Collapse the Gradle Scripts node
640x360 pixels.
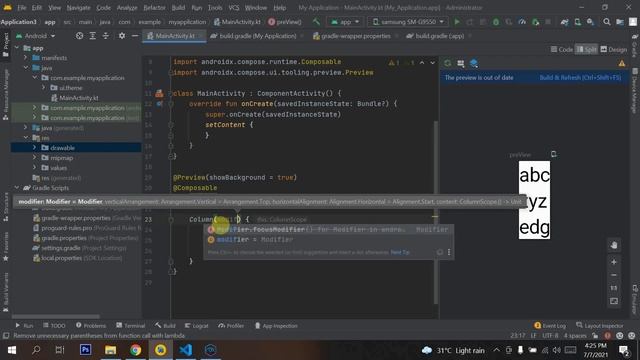tap(17, 188)
